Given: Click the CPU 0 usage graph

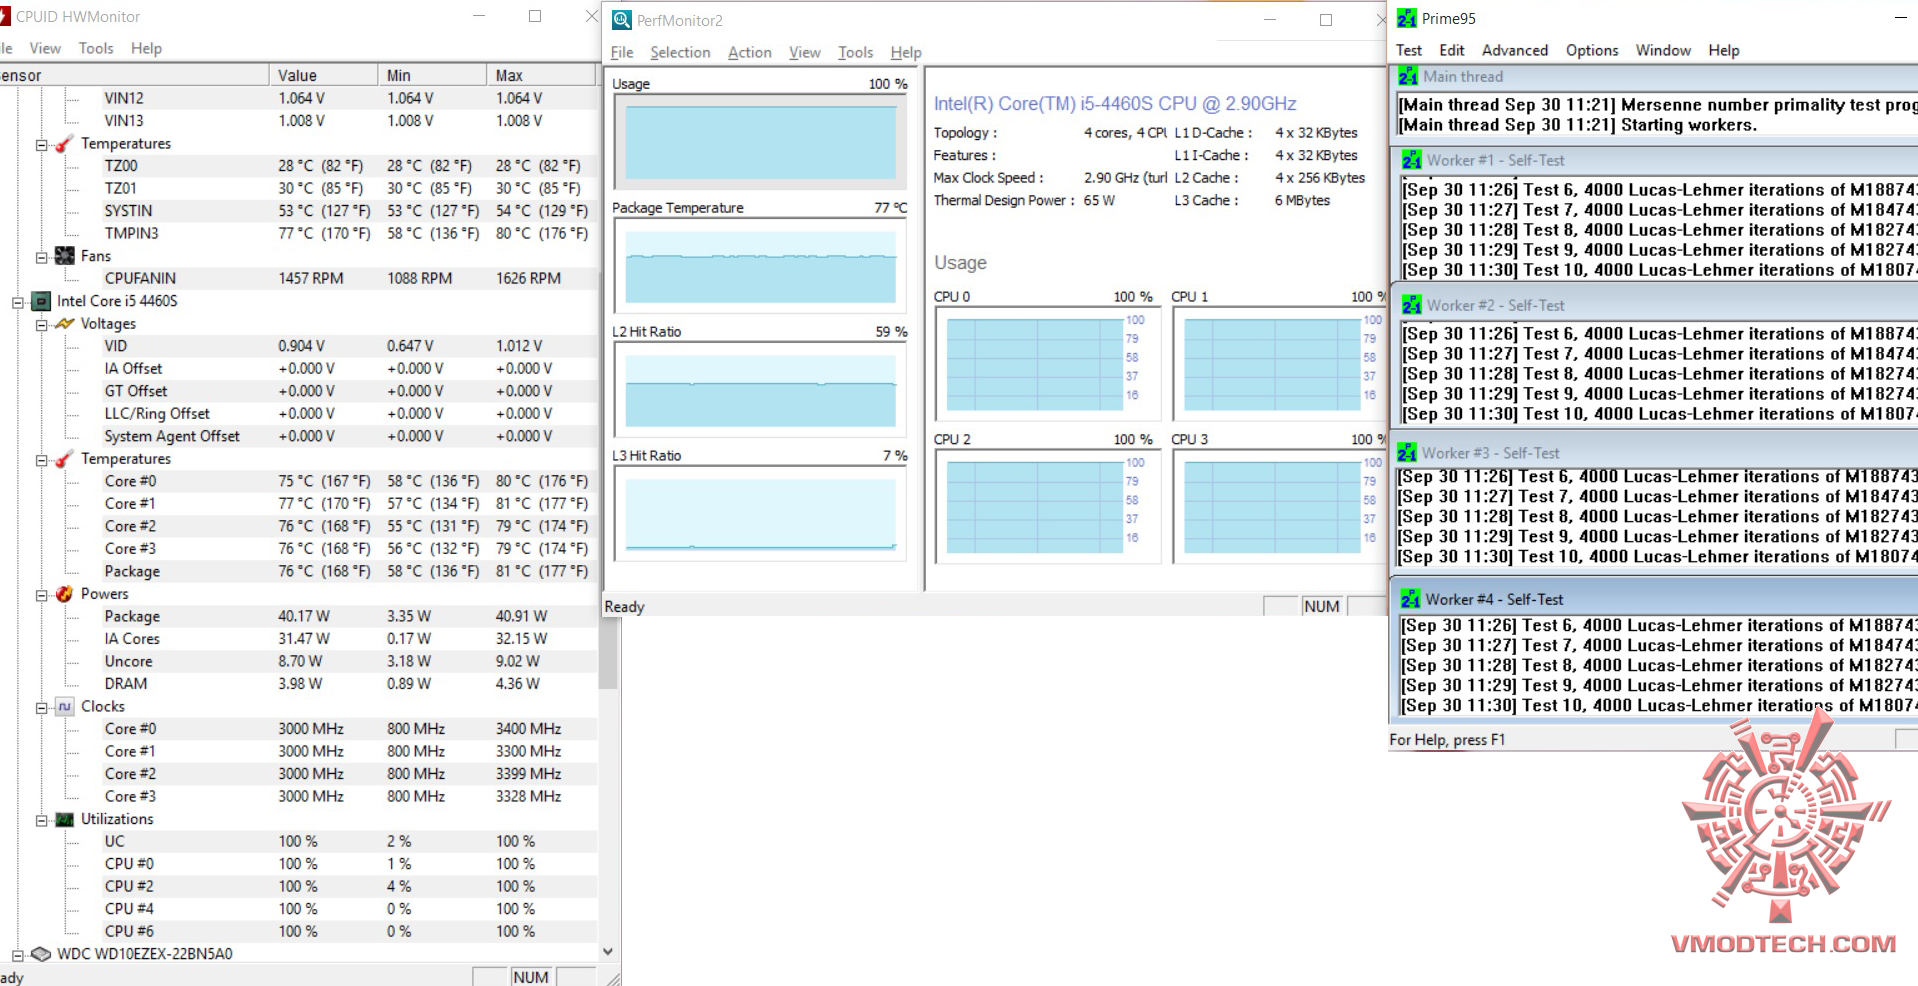Looking at the screenshot, I should pyautogui.click(x=1047, y=364).
